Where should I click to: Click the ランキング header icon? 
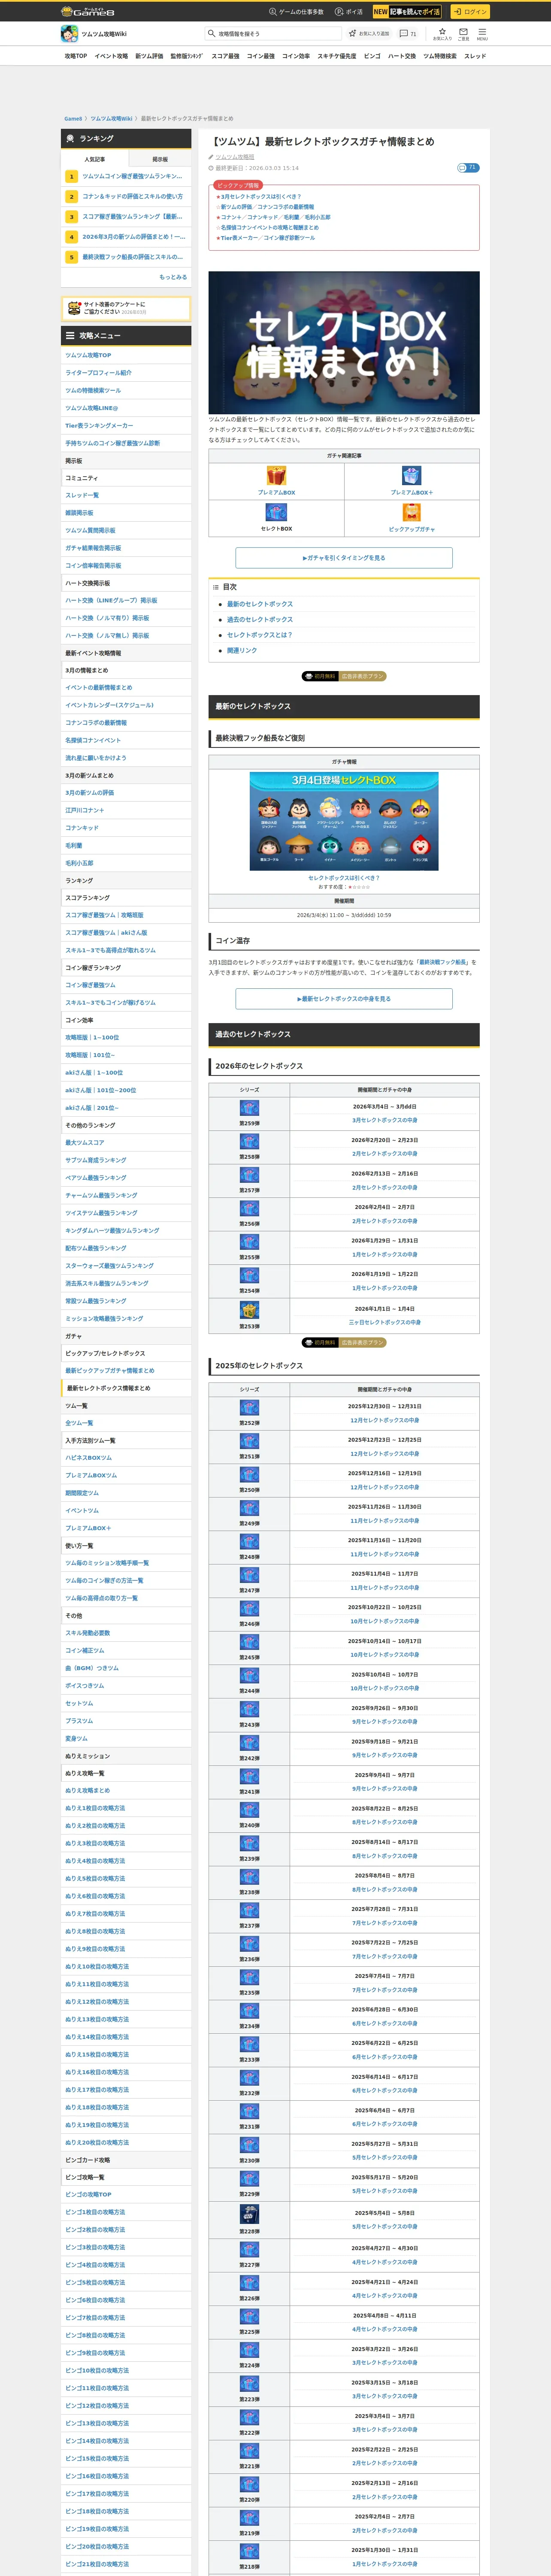(70, 139)
